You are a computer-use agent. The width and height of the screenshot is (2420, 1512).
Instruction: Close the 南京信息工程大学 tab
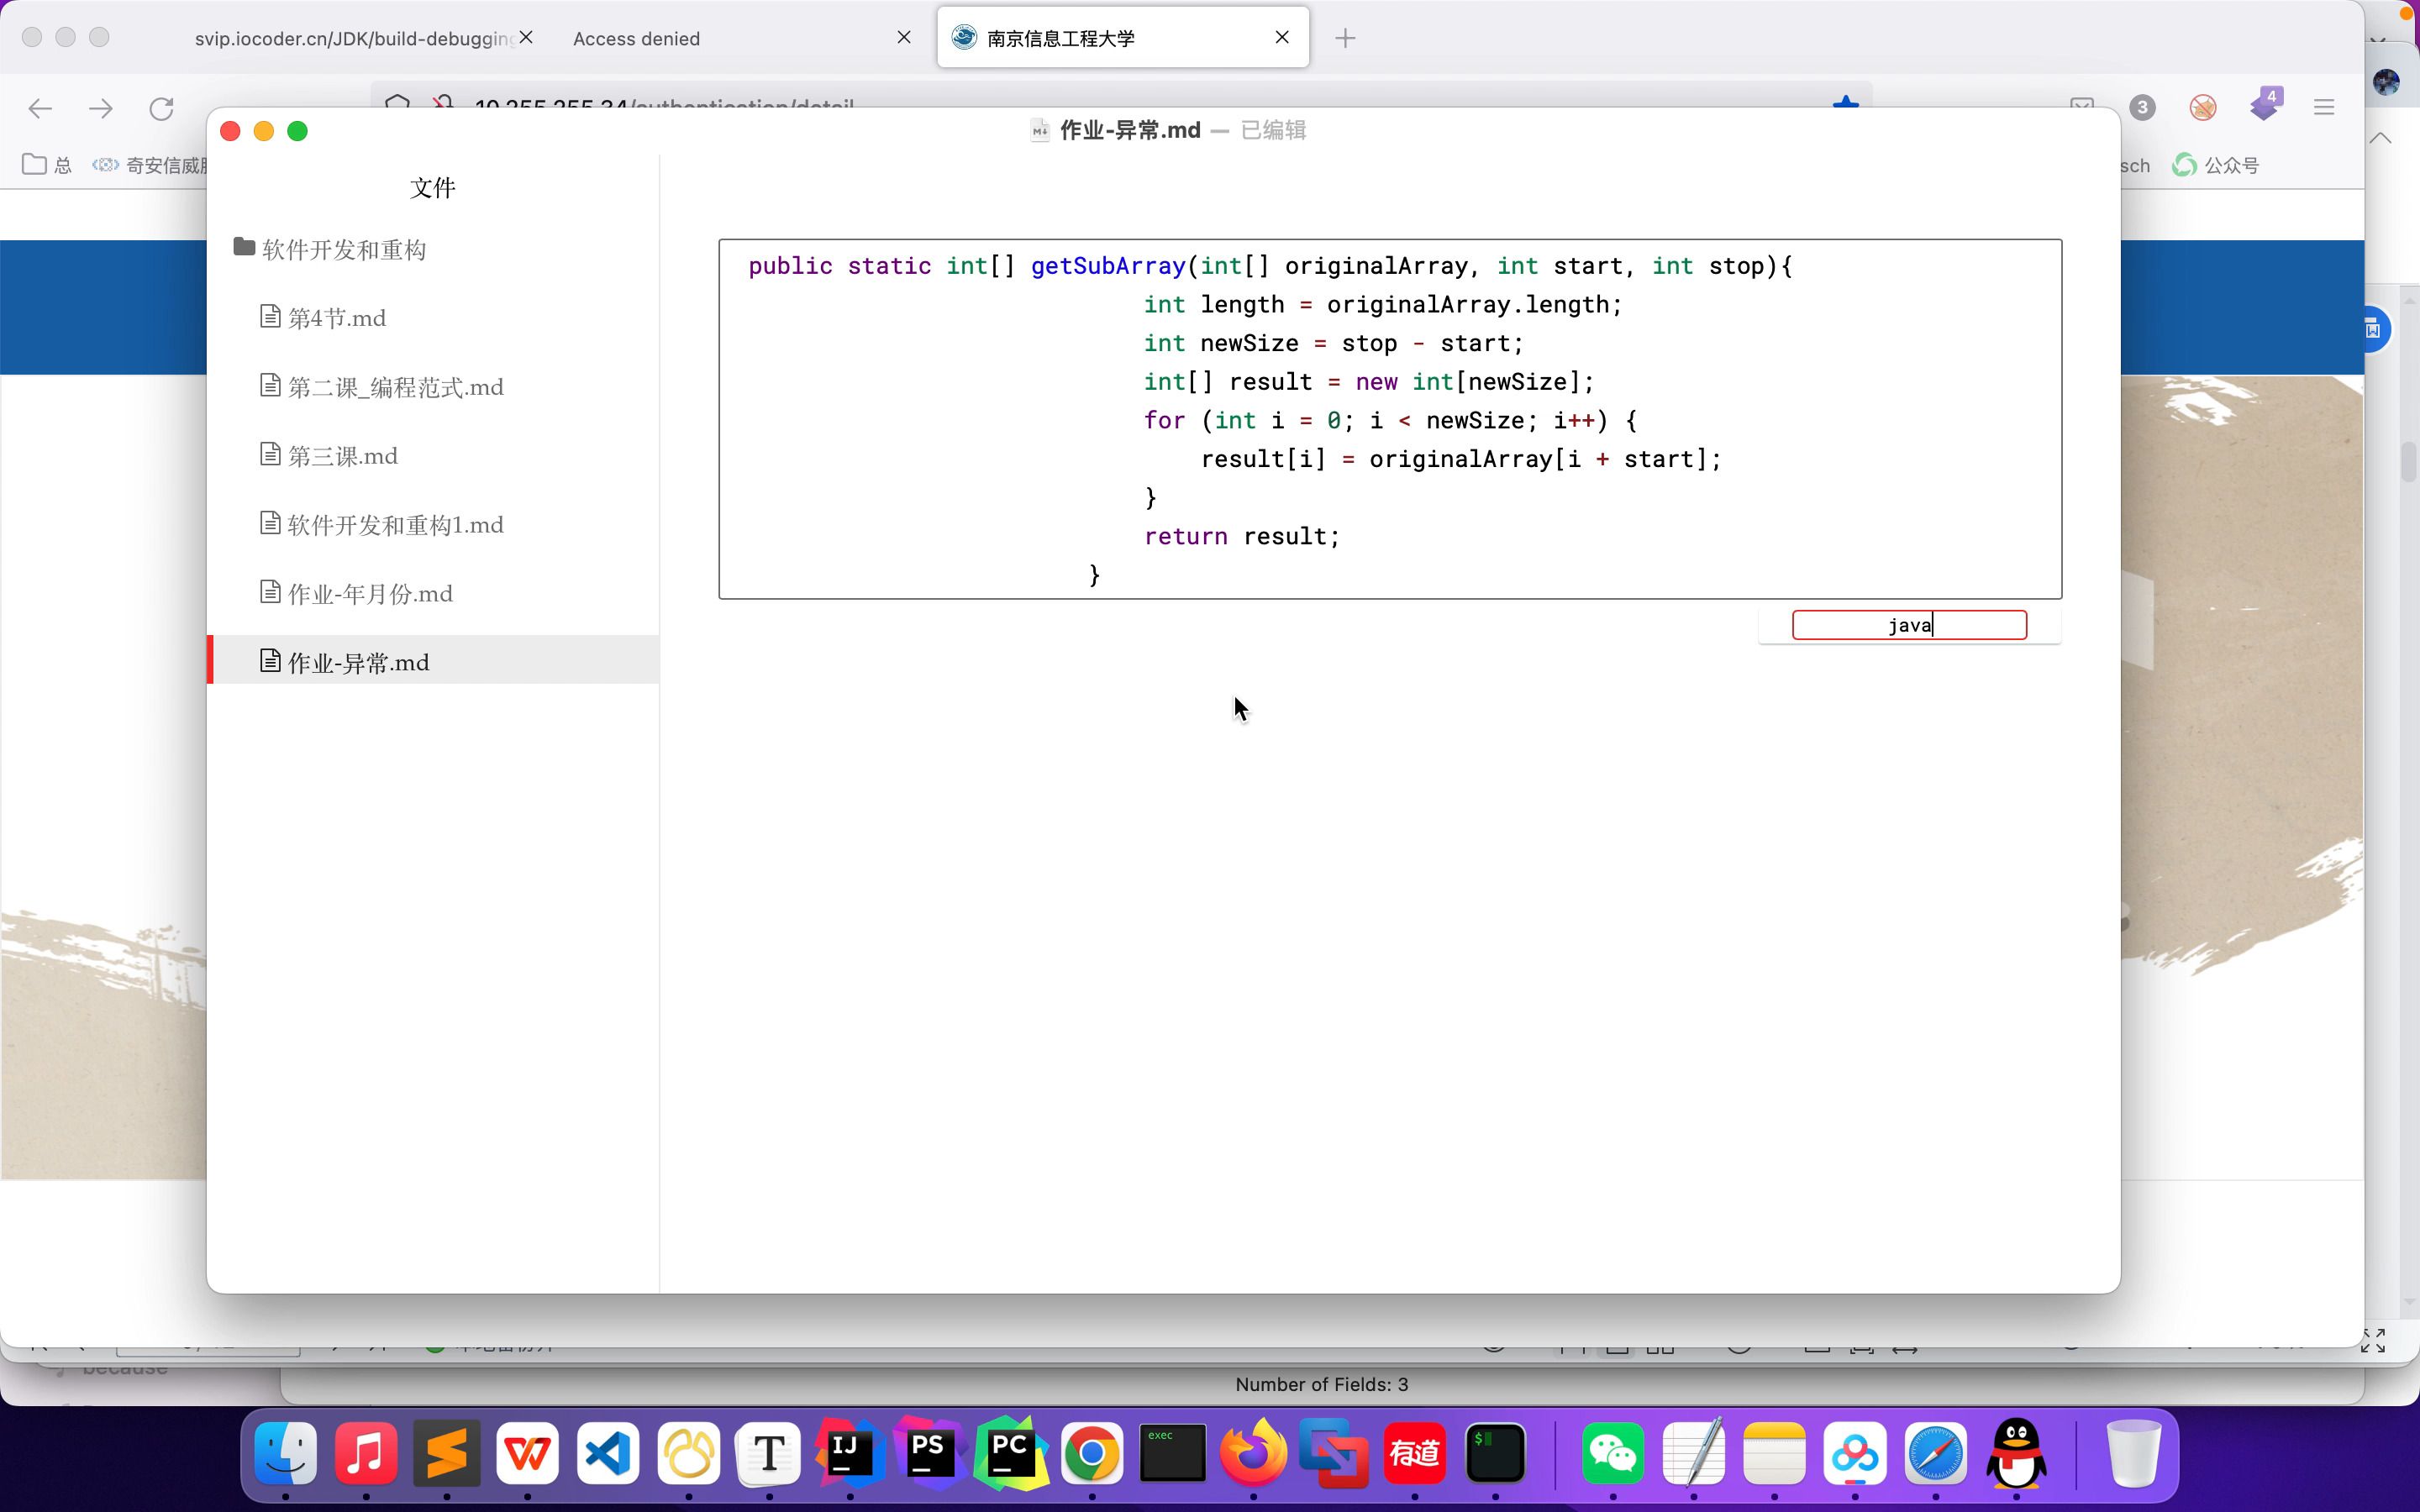click(x=1282, y=37)
